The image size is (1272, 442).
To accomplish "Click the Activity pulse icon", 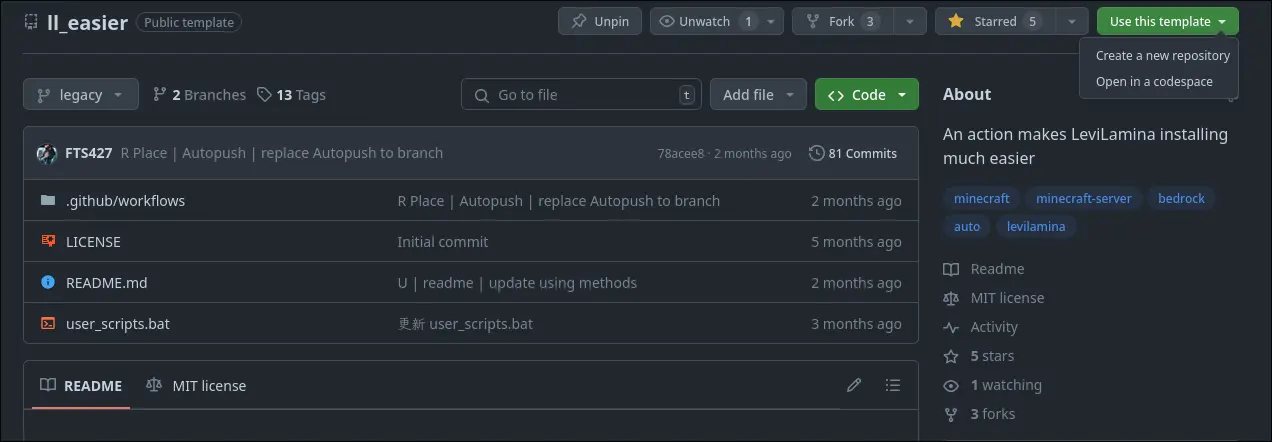I will (x=951, y=327).
